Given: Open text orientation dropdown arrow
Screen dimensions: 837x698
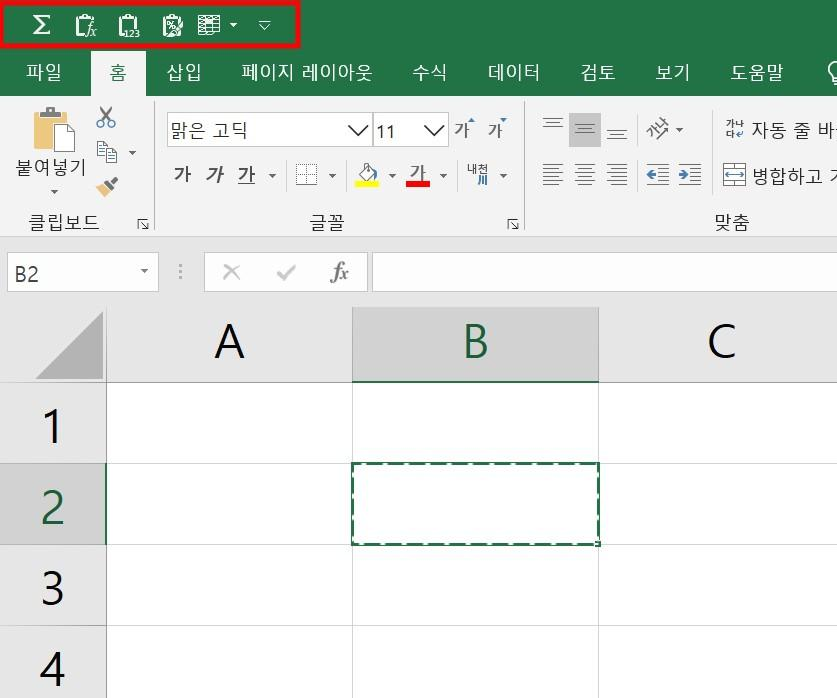Looking at the screenshot, I should click(680, 130).
